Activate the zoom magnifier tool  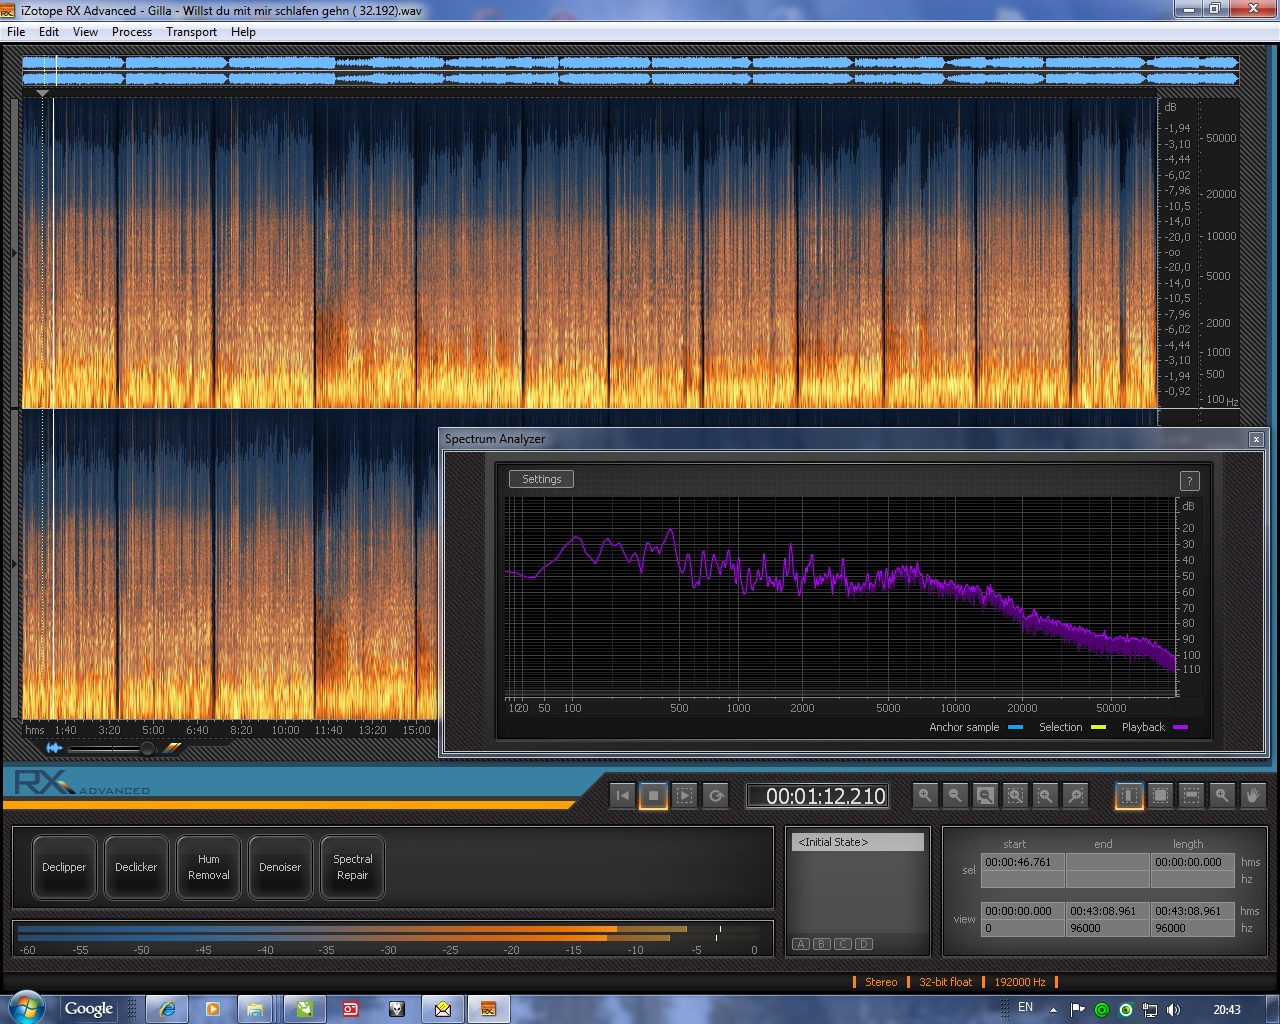(x=1222, y=796)
